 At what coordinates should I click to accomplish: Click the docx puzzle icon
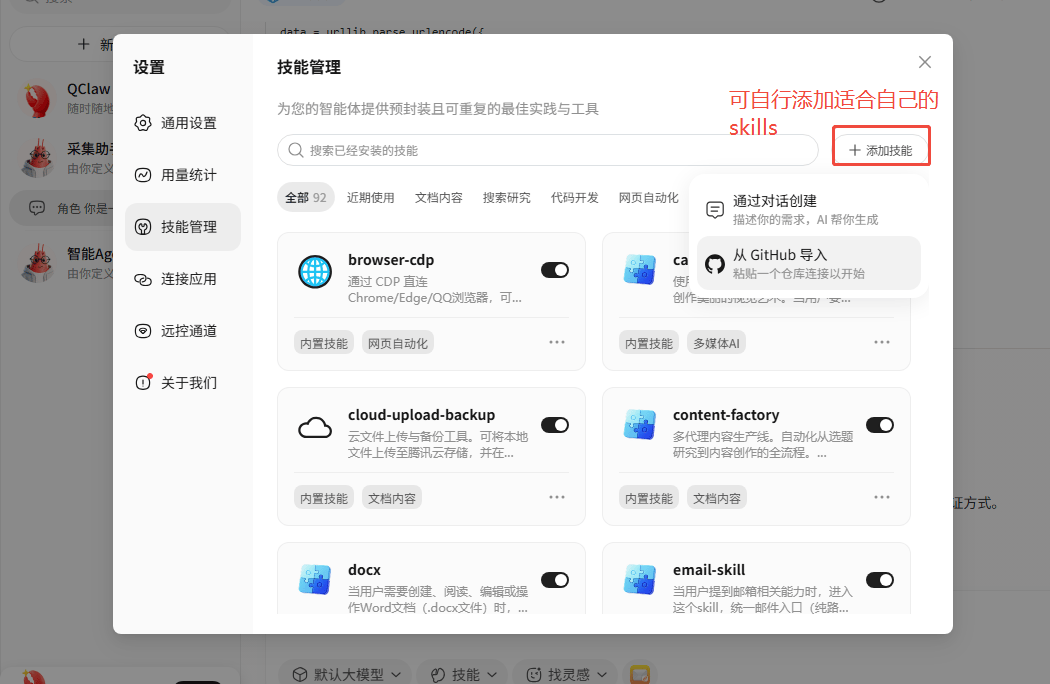(x=315, y=579)
